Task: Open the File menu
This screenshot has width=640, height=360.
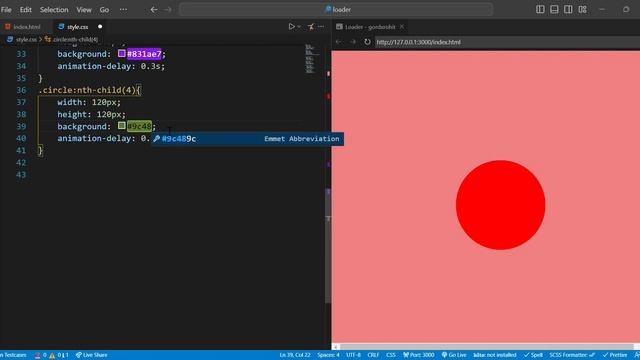Action: click(x=6, y=9)
